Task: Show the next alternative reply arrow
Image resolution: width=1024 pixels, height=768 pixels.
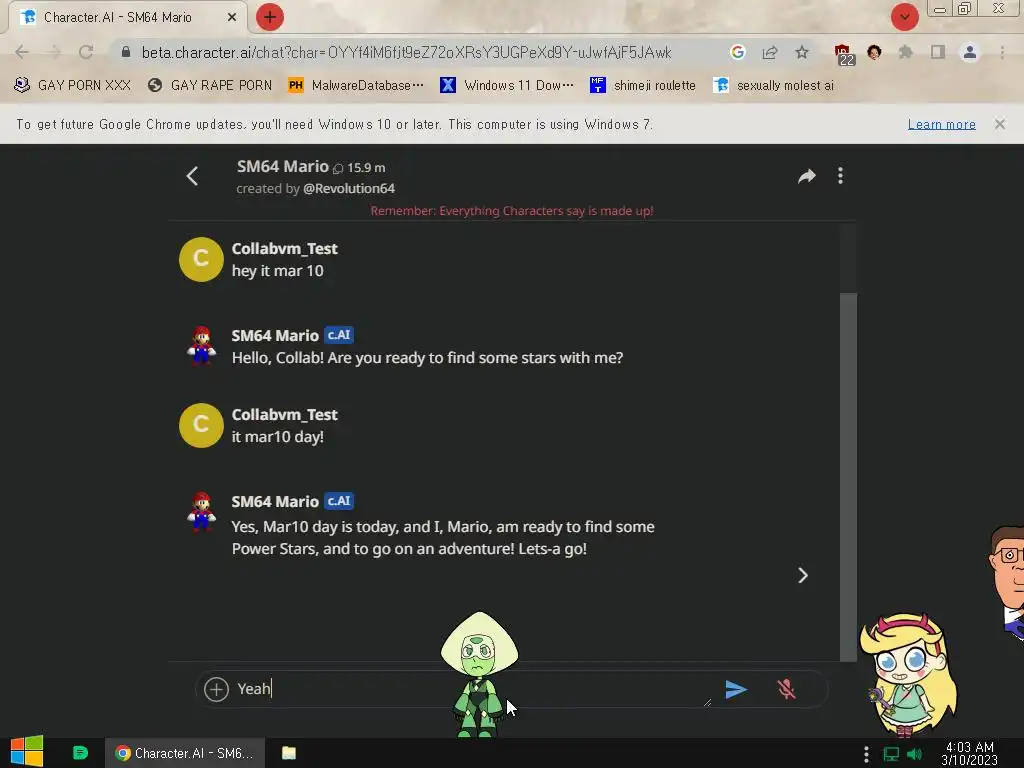Action: point(803,575)
